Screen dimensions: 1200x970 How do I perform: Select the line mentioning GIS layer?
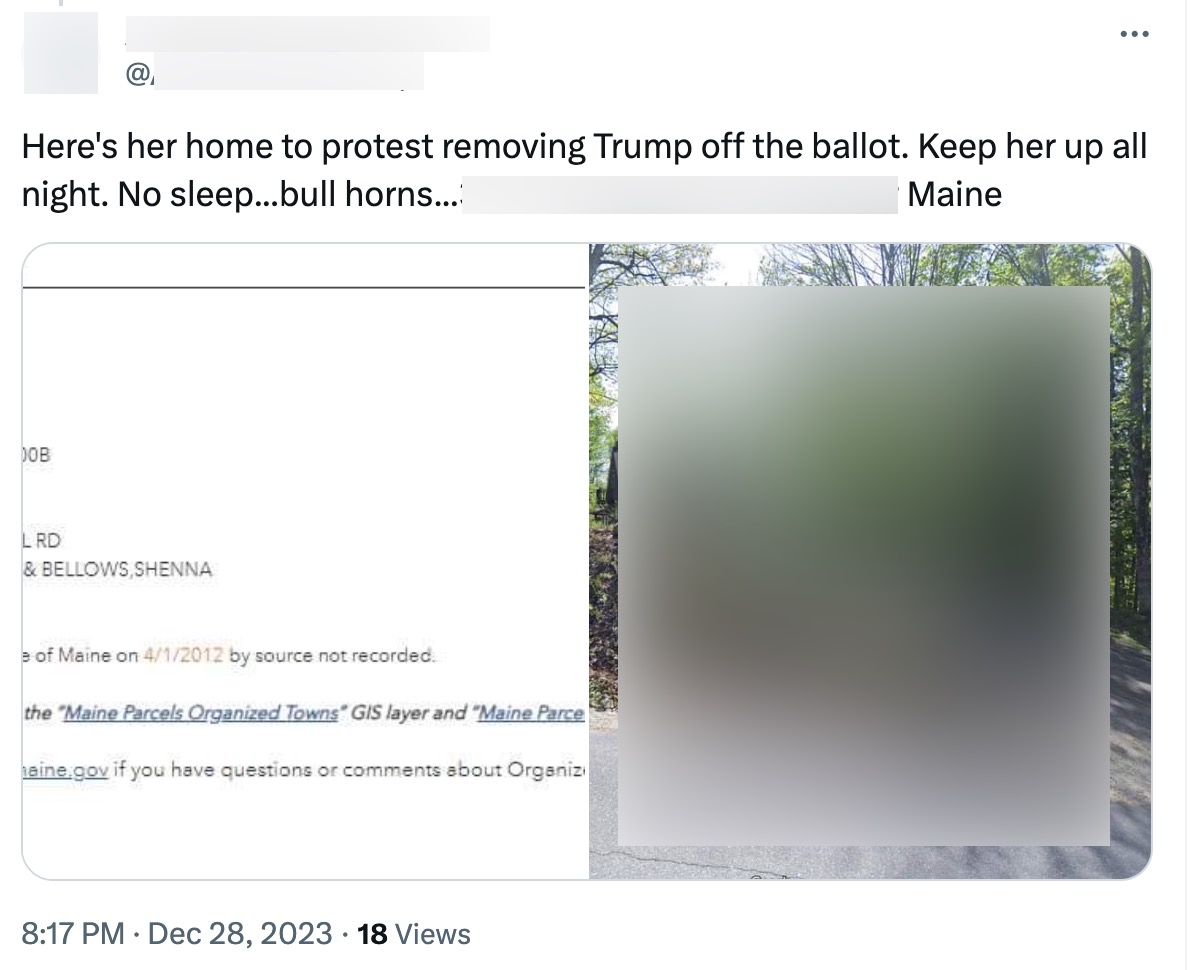pyautogui.click(x=303, y=713)
